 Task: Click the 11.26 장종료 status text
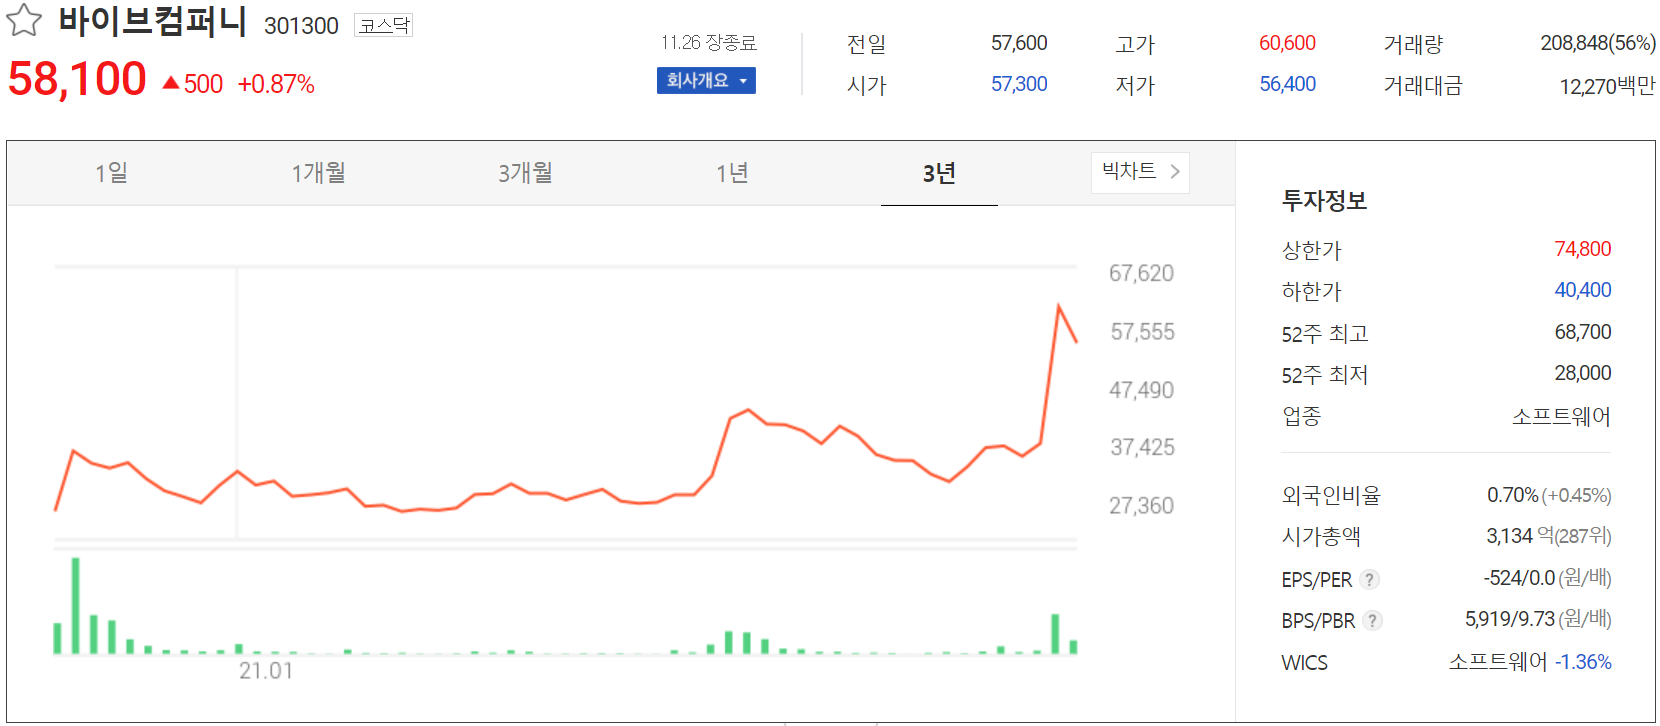click(x=708, y=42)
